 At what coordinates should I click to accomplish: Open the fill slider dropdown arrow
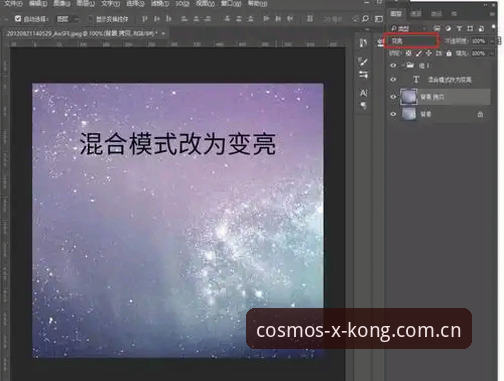pos(492,53)
